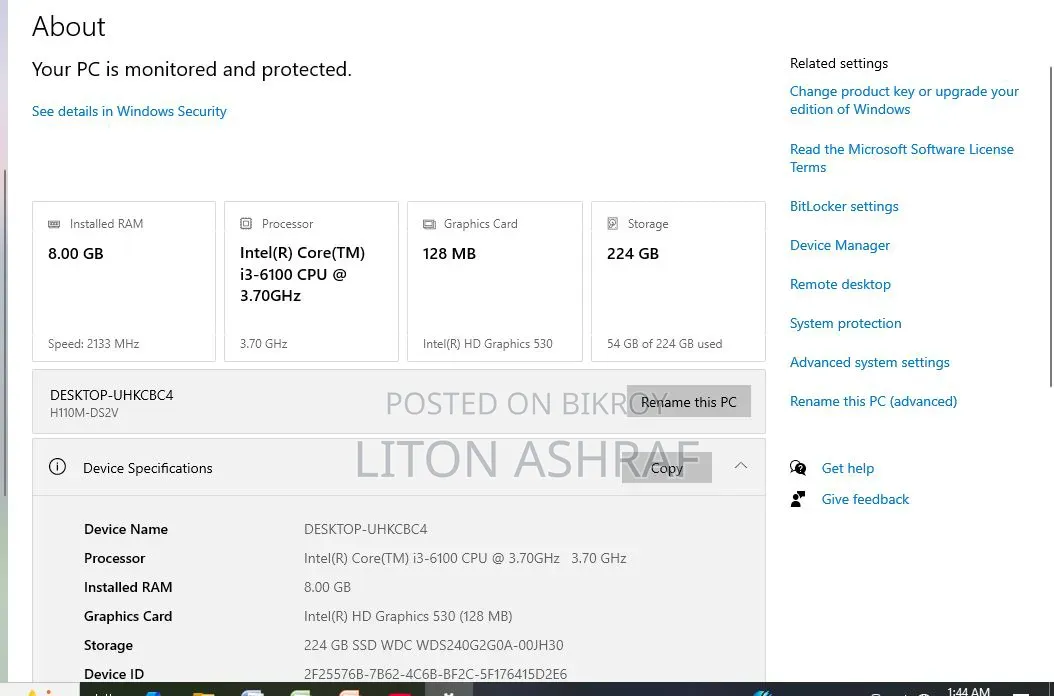
Task: Click the Give feedback link text
Action: (x=865, y=499)
